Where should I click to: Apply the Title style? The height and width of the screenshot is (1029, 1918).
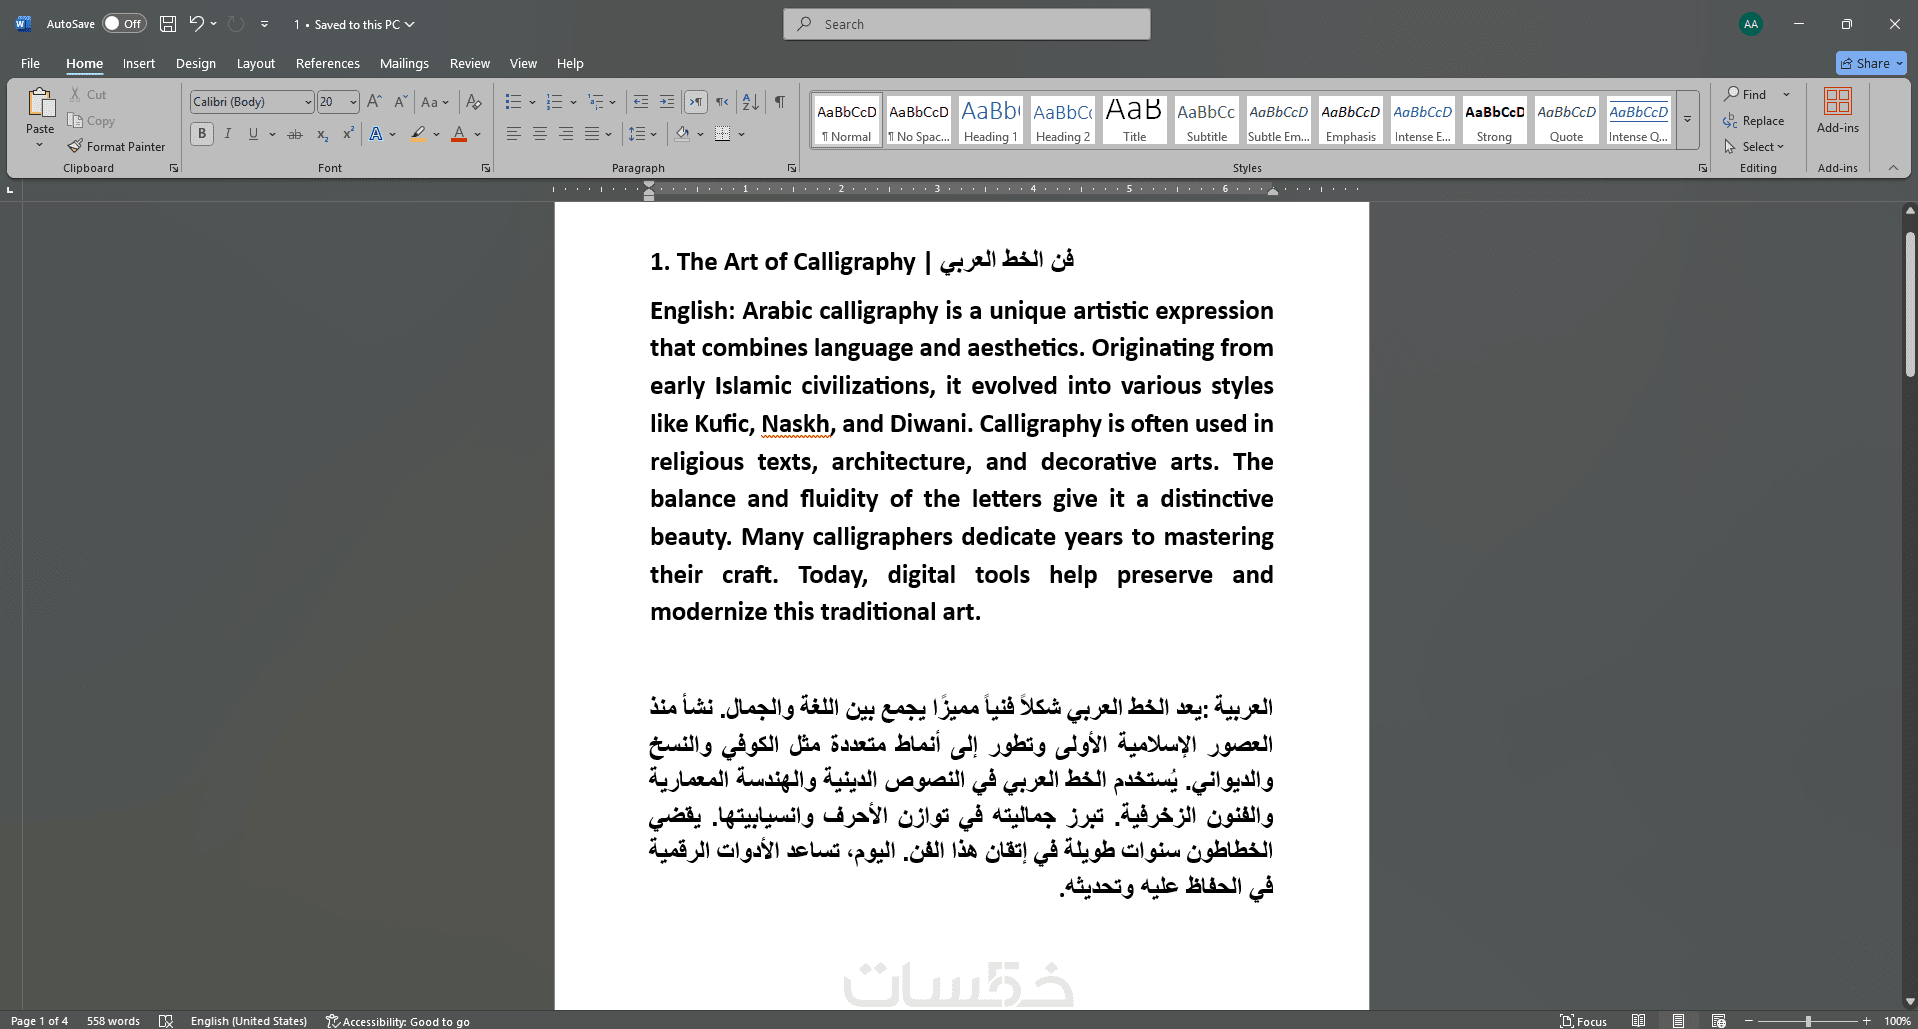[1134, 120]
